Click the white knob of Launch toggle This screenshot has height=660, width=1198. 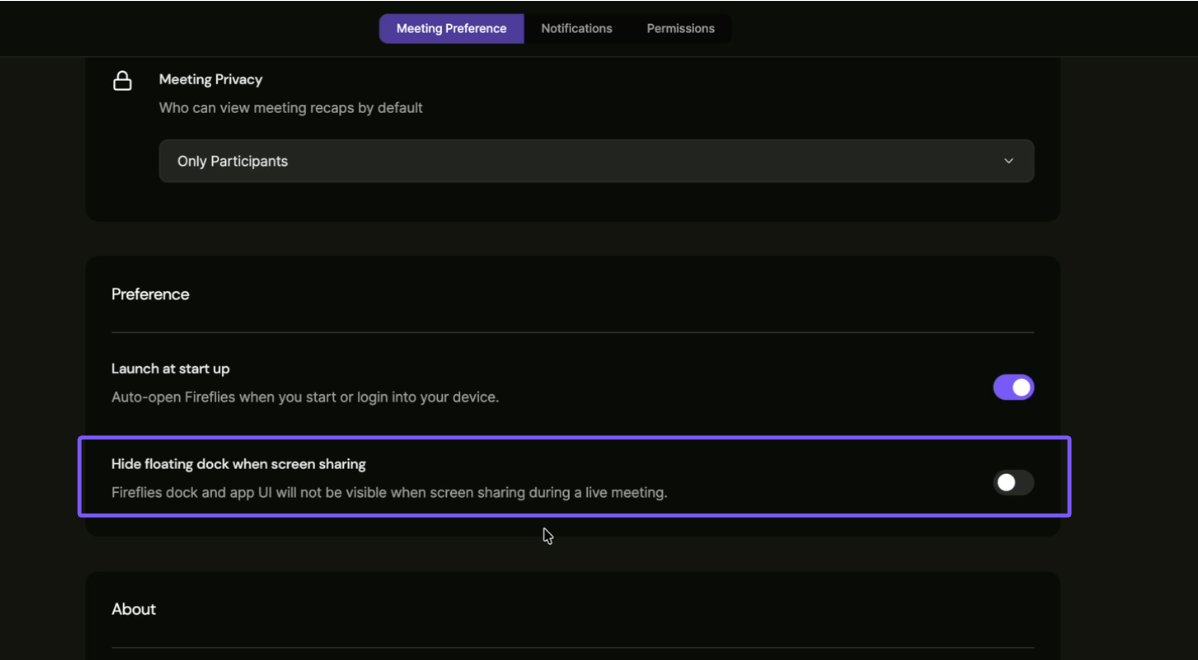point(1021,387)
